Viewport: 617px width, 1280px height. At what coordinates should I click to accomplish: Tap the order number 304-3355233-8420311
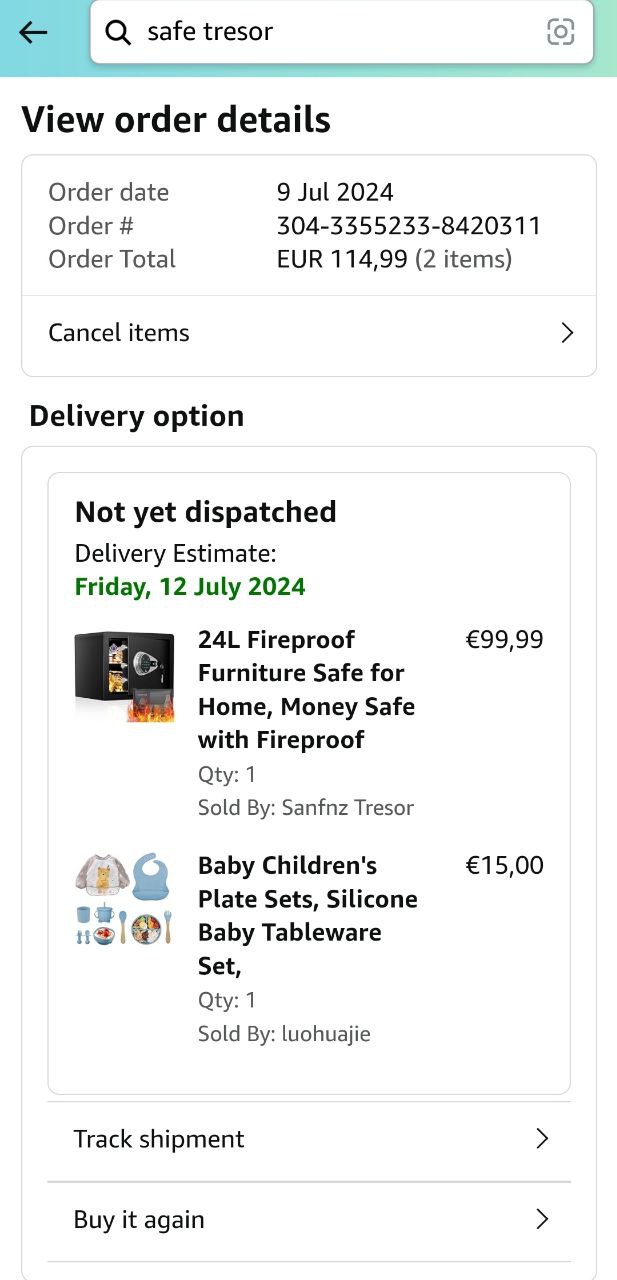408,226
